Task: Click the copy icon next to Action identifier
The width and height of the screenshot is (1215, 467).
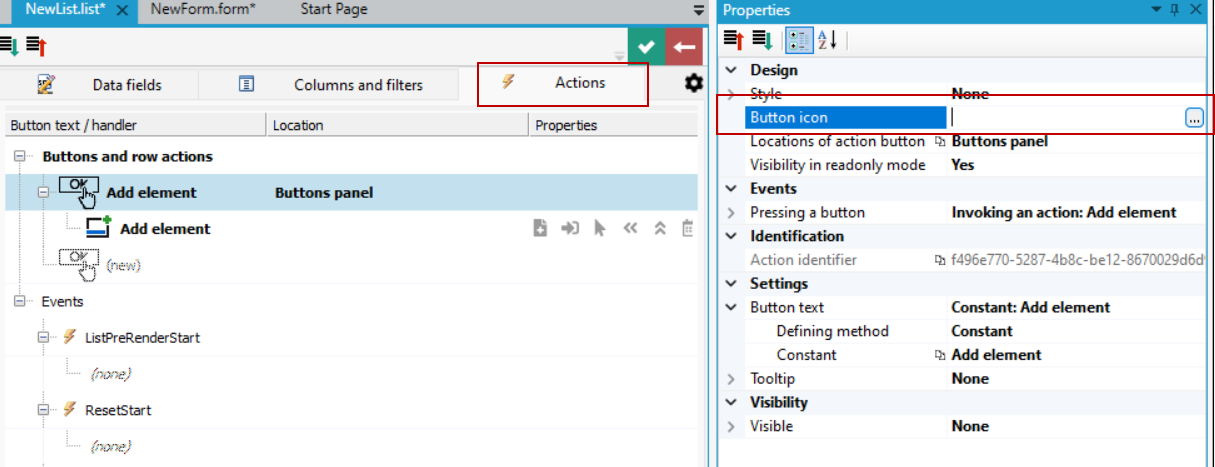Action: (x=940, y=260)
